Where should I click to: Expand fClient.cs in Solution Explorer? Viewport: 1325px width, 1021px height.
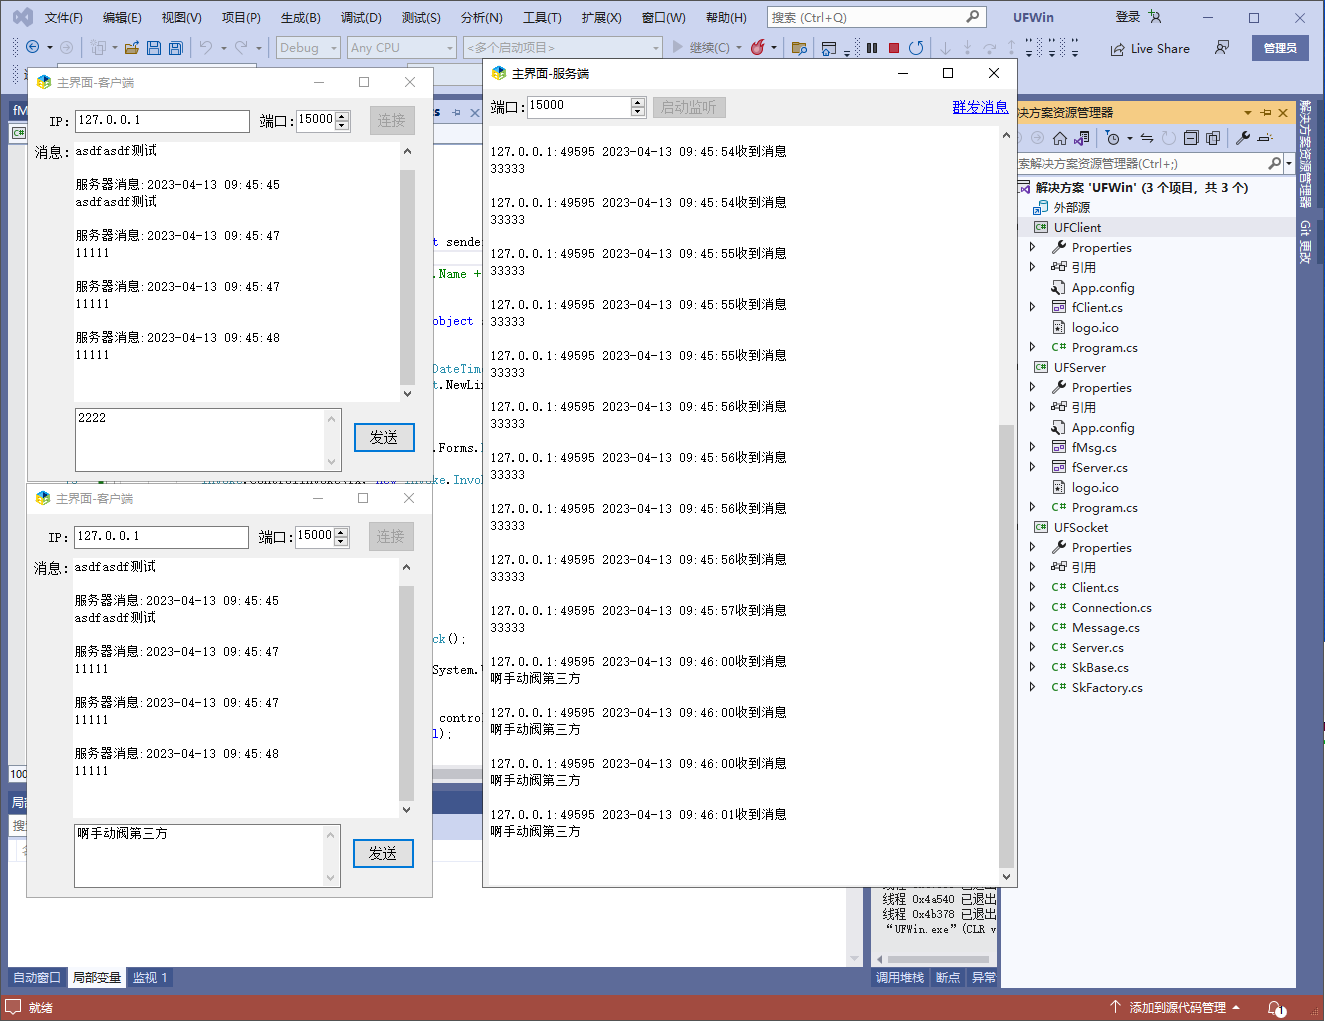coord(1033,307)
